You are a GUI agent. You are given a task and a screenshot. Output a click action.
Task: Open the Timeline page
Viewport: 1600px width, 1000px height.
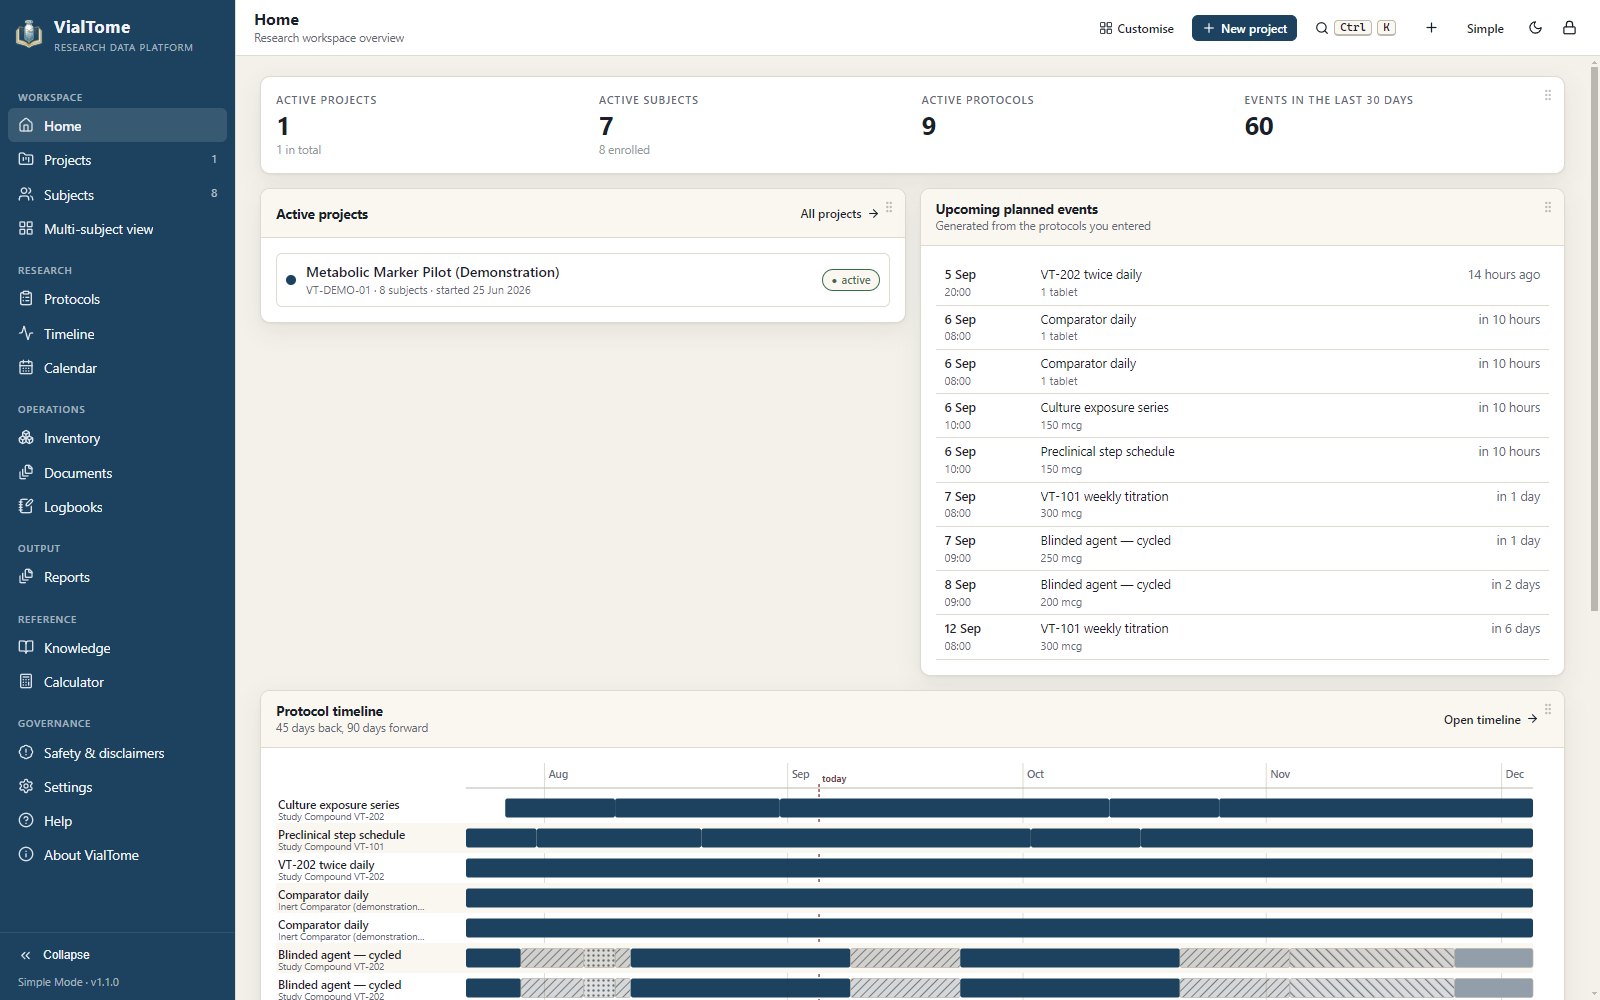(x=117, y=334)
